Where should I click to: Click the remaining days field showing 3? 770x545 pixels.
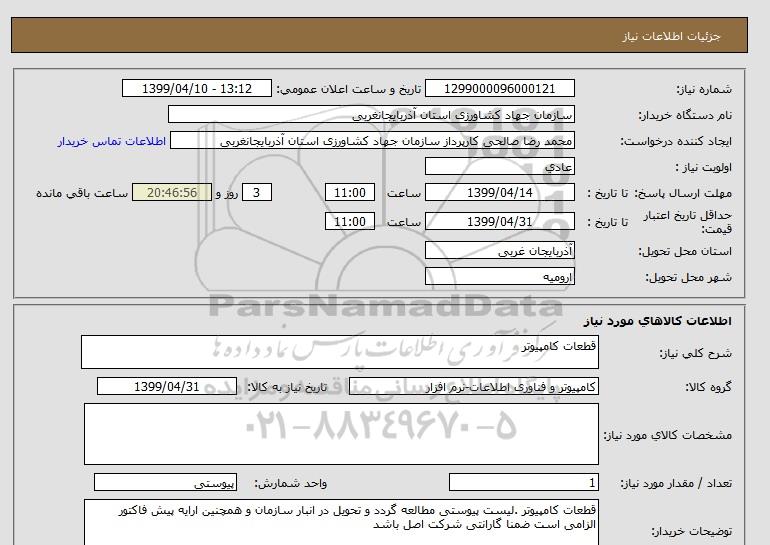[x=257, y=192]
